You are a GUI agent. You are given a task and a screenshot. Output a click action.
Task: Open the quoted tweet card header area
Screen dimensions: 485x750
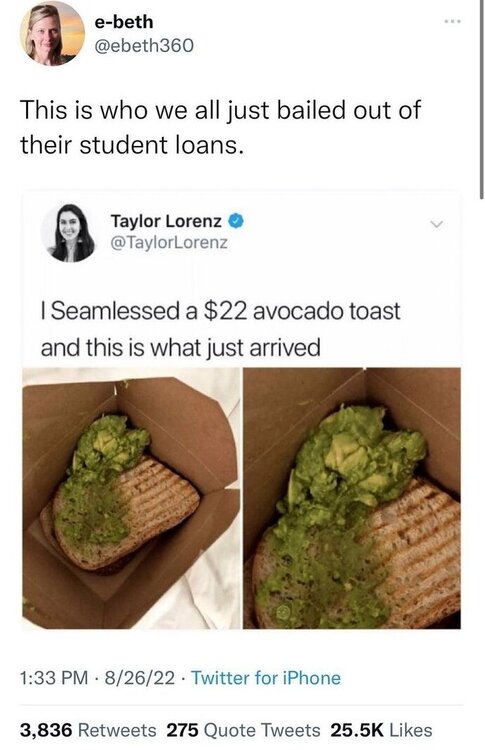pyautogui.click(x=243, y=233)
